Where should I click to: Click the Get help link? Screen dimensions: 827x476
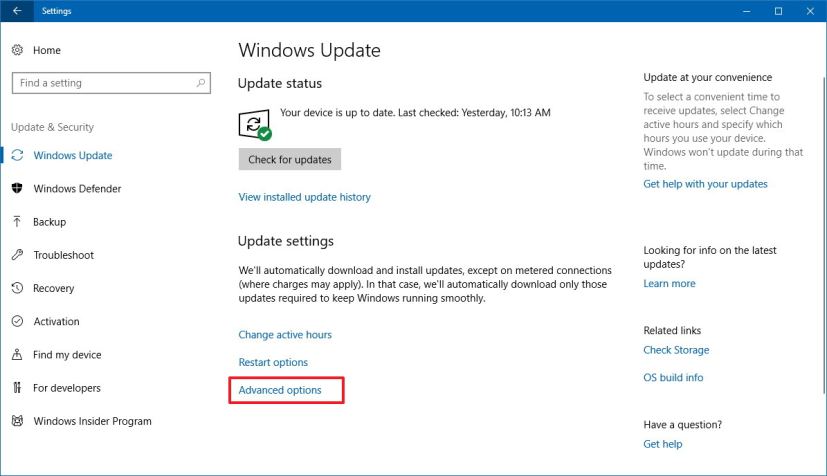[662, 444]
